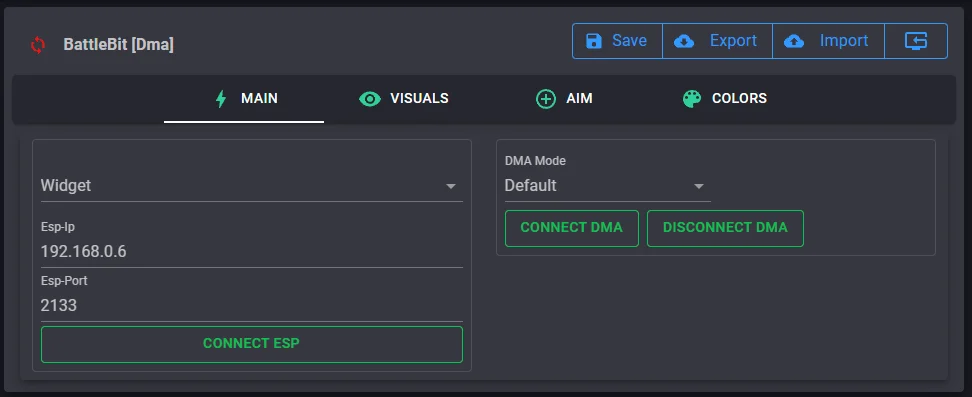Viewport: 972px width, 397px height.
Task: Focus the Esp-Ip address field
Action: pyautogui.click(x=252, y=251)
